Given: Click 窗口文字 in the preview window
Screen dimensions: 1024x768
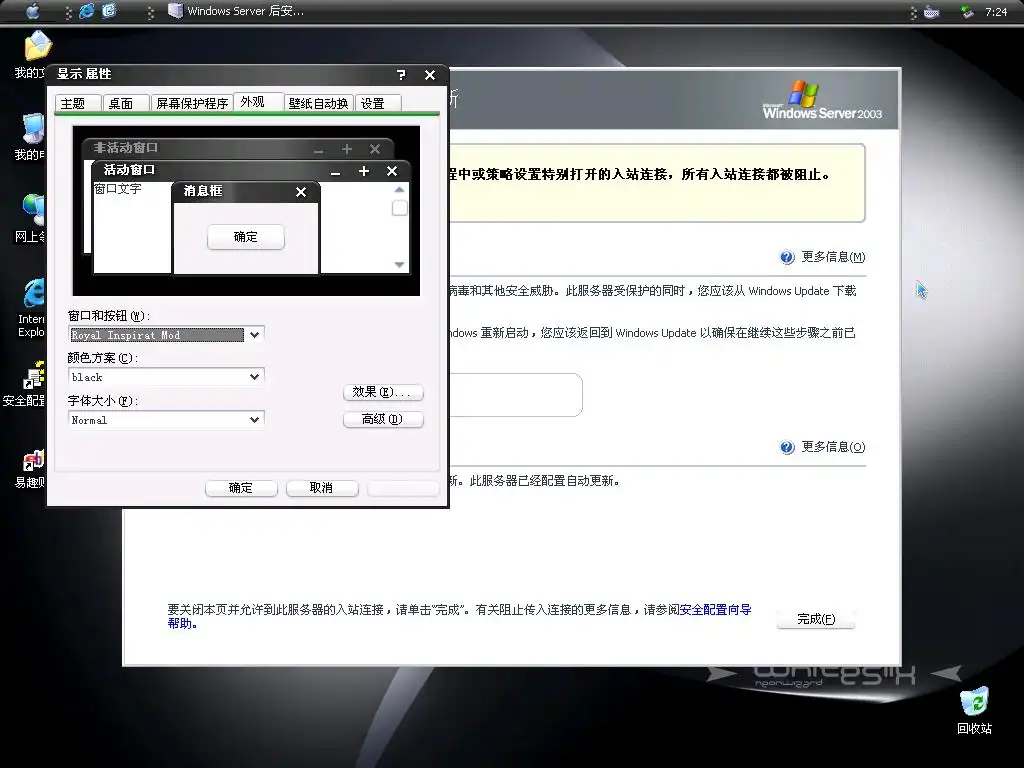Looking at the screenshot, I should point(118,189).
